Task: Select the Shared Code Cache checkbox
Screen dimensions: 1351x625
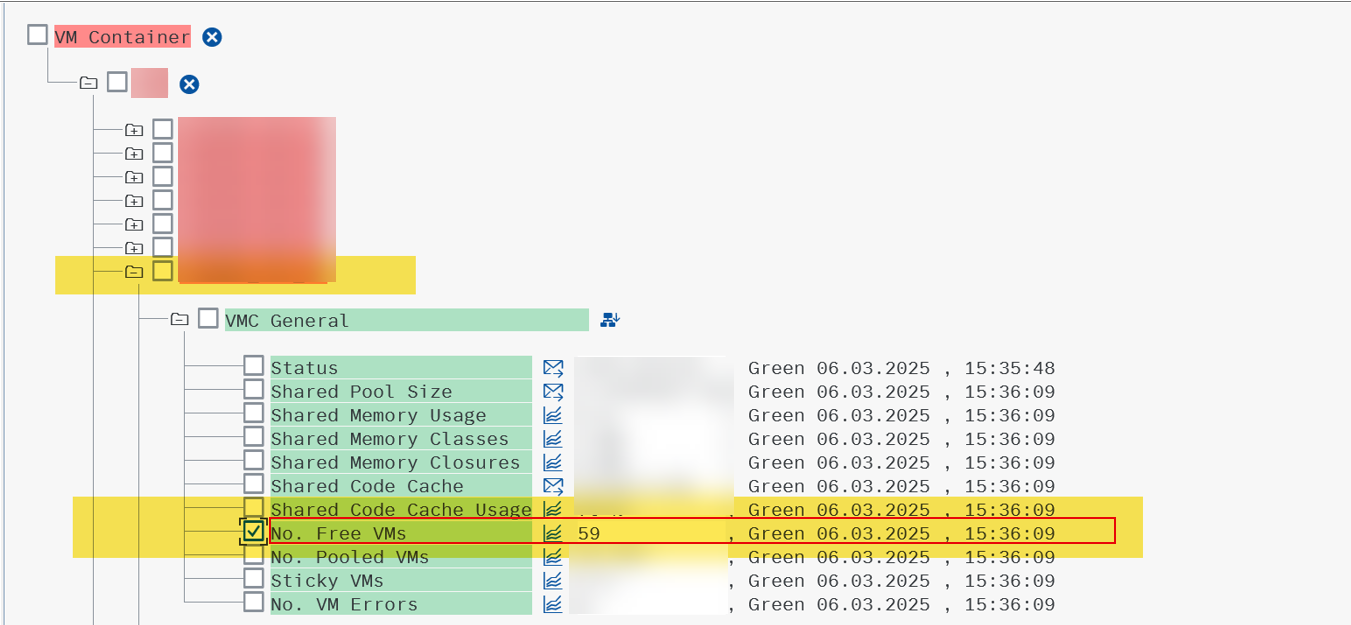Action: click(x=254, y=484)
